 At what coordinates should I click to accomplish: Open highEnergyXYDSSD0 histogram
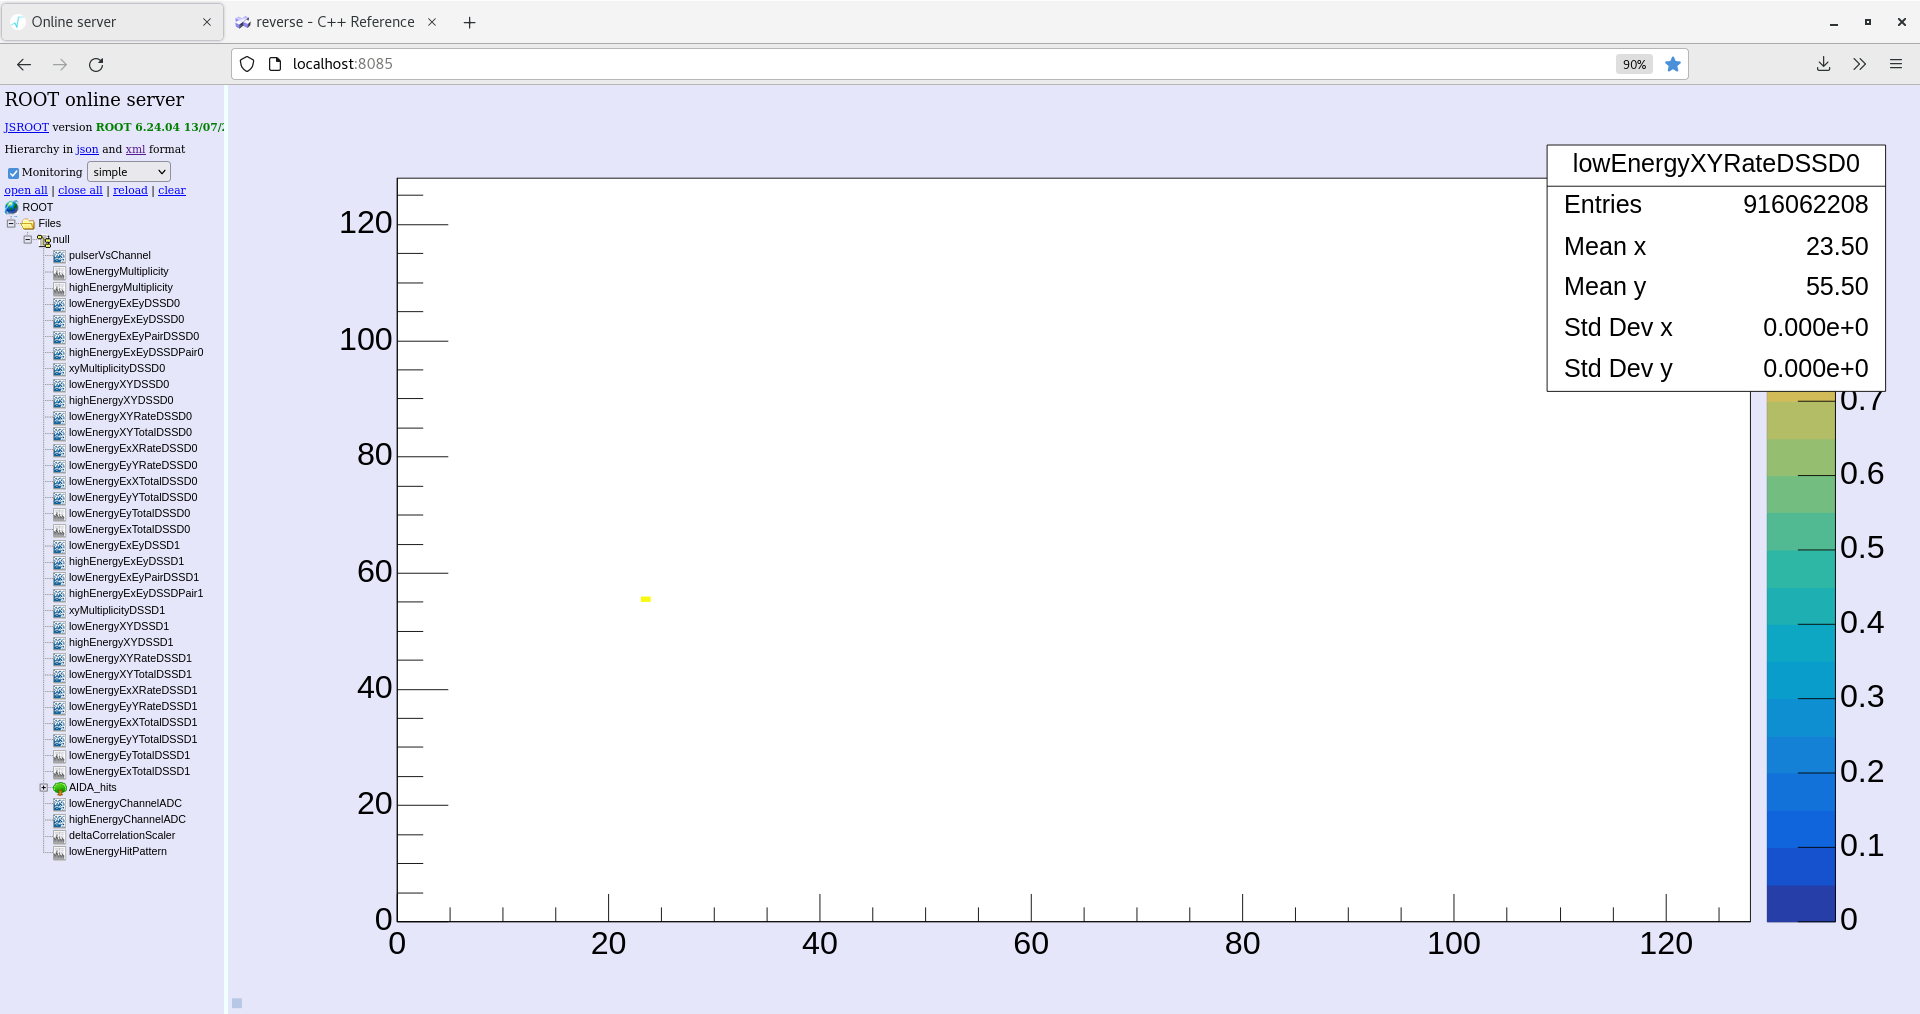coord(121,401)
